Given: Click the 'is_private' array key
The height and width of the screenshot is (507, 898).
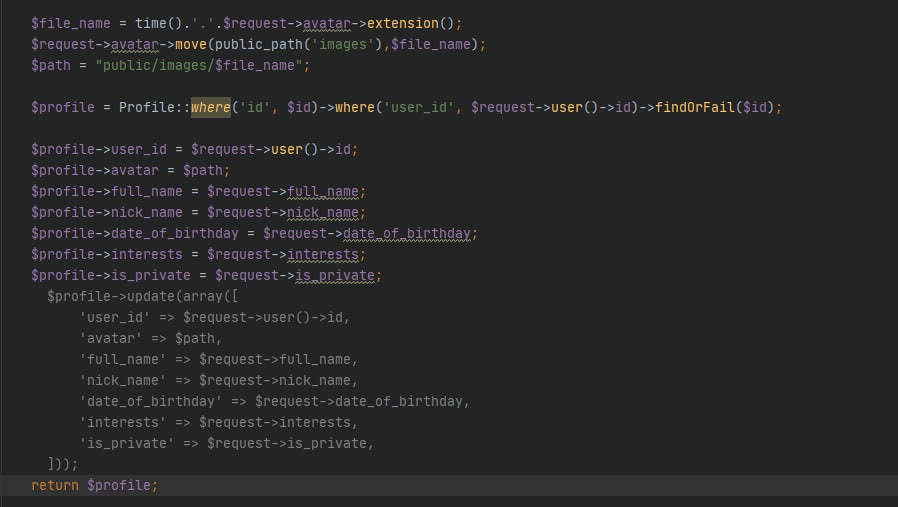Looking at the screenshot, I should tap(127, 443).
